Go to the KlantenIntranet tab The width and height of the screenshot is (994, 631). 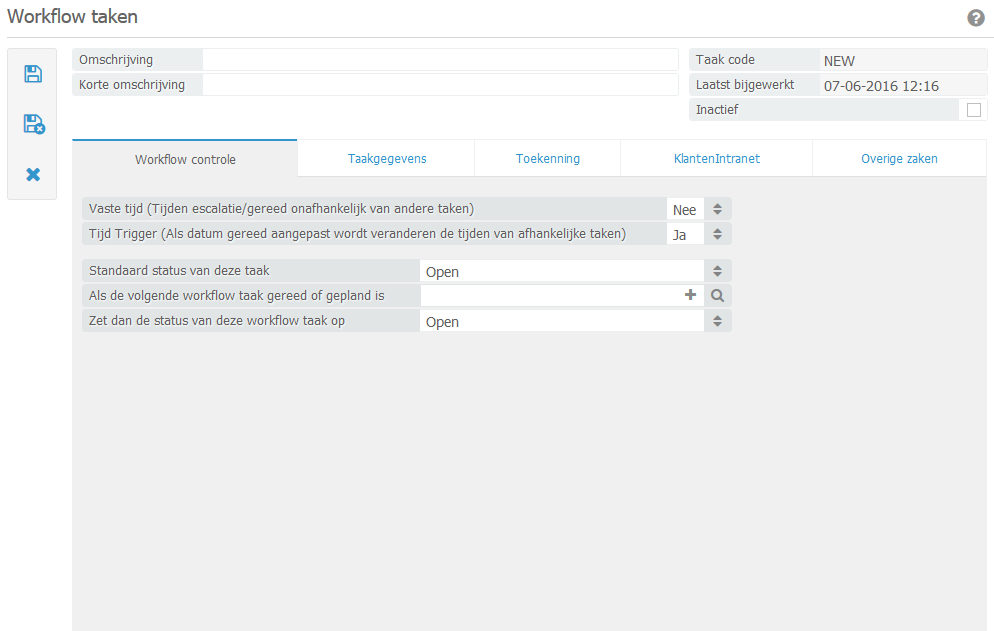pos(716,159)
